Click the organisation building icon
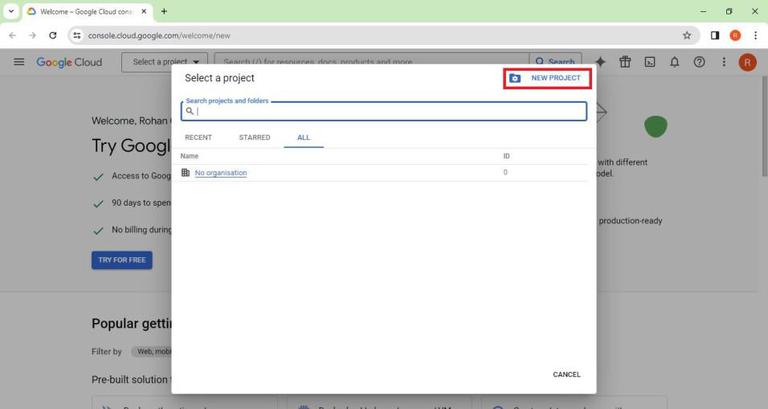The width and height of the screenshot is (768, 409). 185,172
